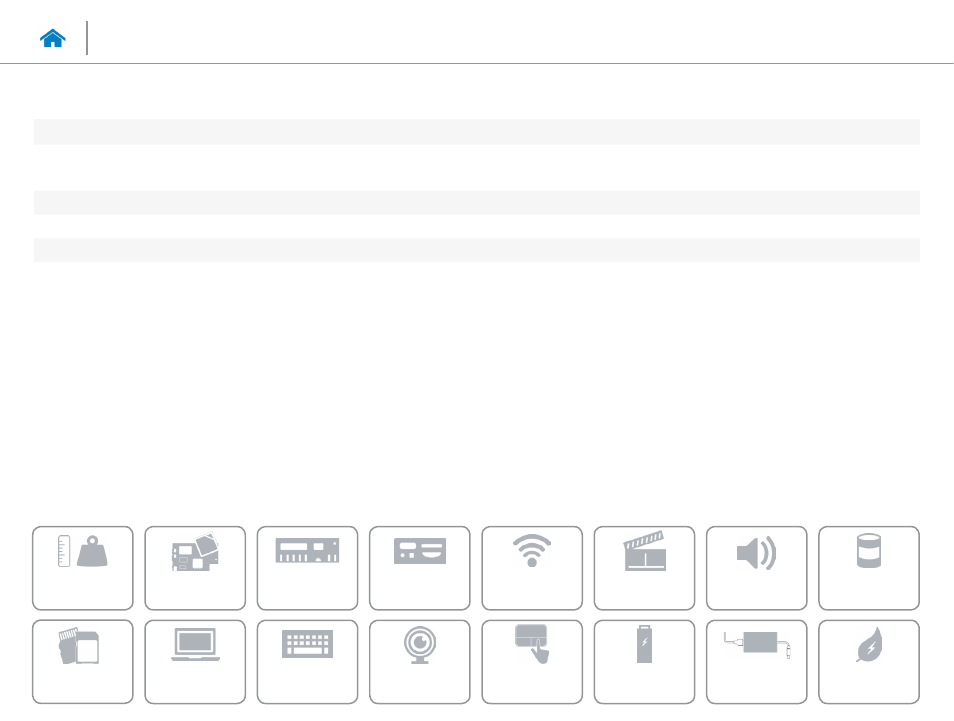Open the audio speaker tile
Viewport: 954px width, 721px height.
pyautogui.click(x=756, y=568)
